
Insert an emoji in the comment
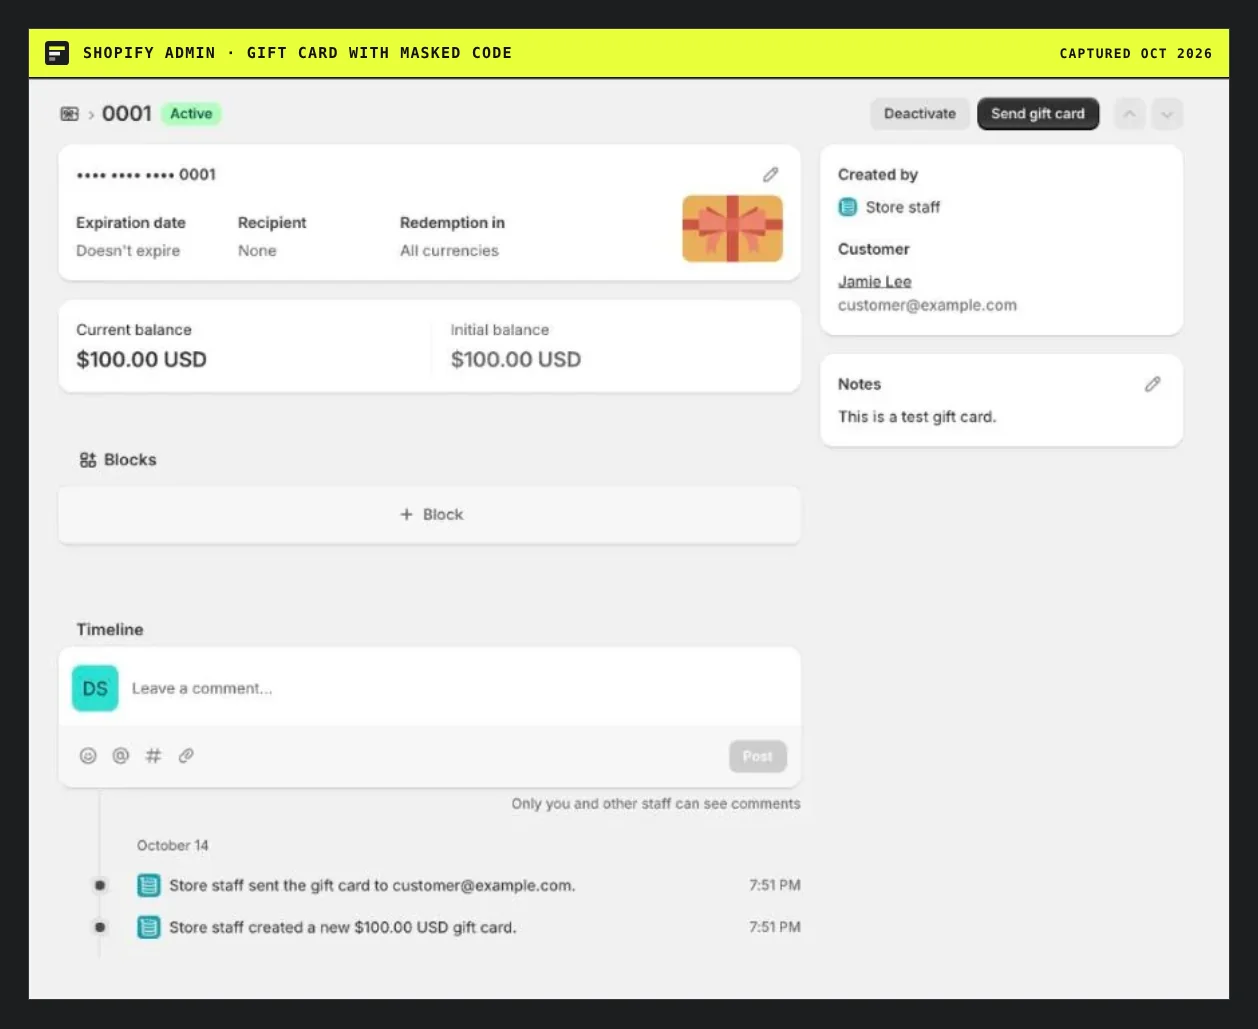tap(88, 756)
